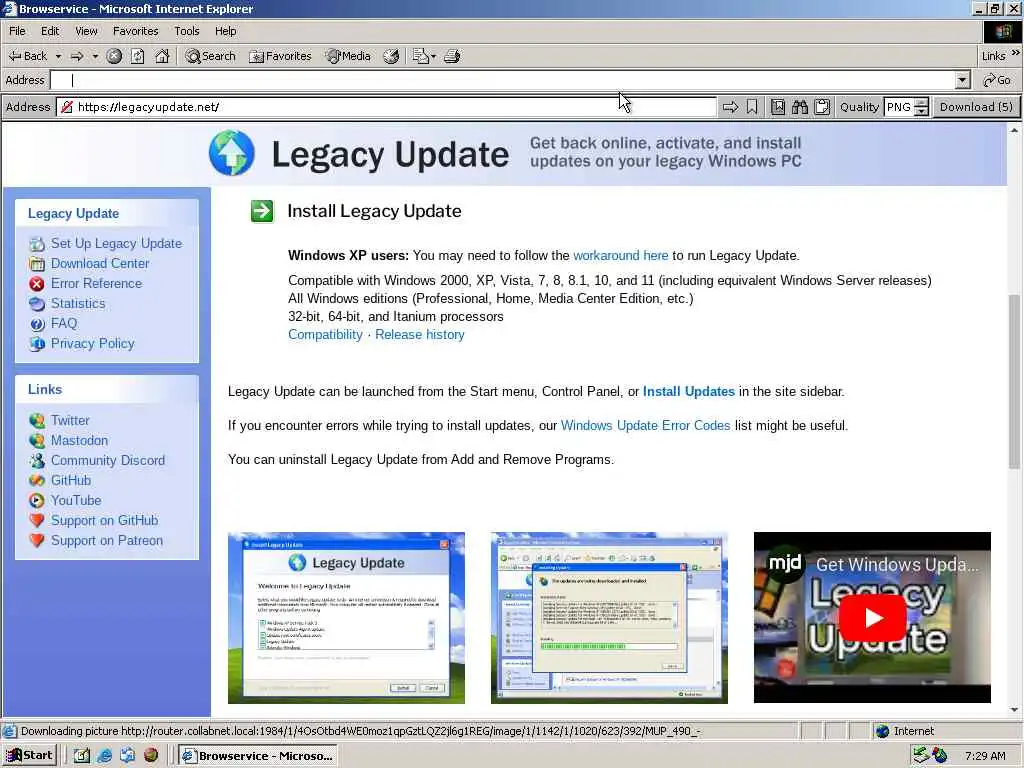This screenshot has height=768, width=1024.
Task: Open the IE address bar dropdown
Action: pos(962,80)
